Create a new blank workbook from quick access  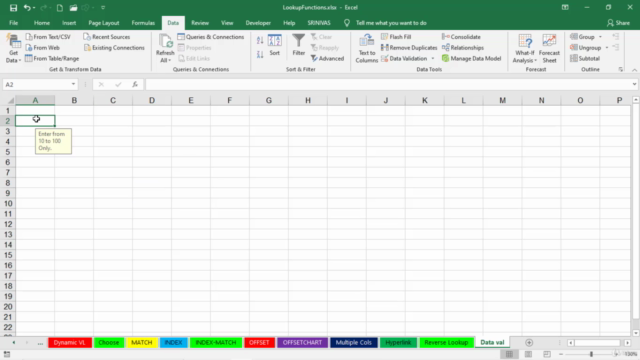pyautogui.click(x=60, y=8)
